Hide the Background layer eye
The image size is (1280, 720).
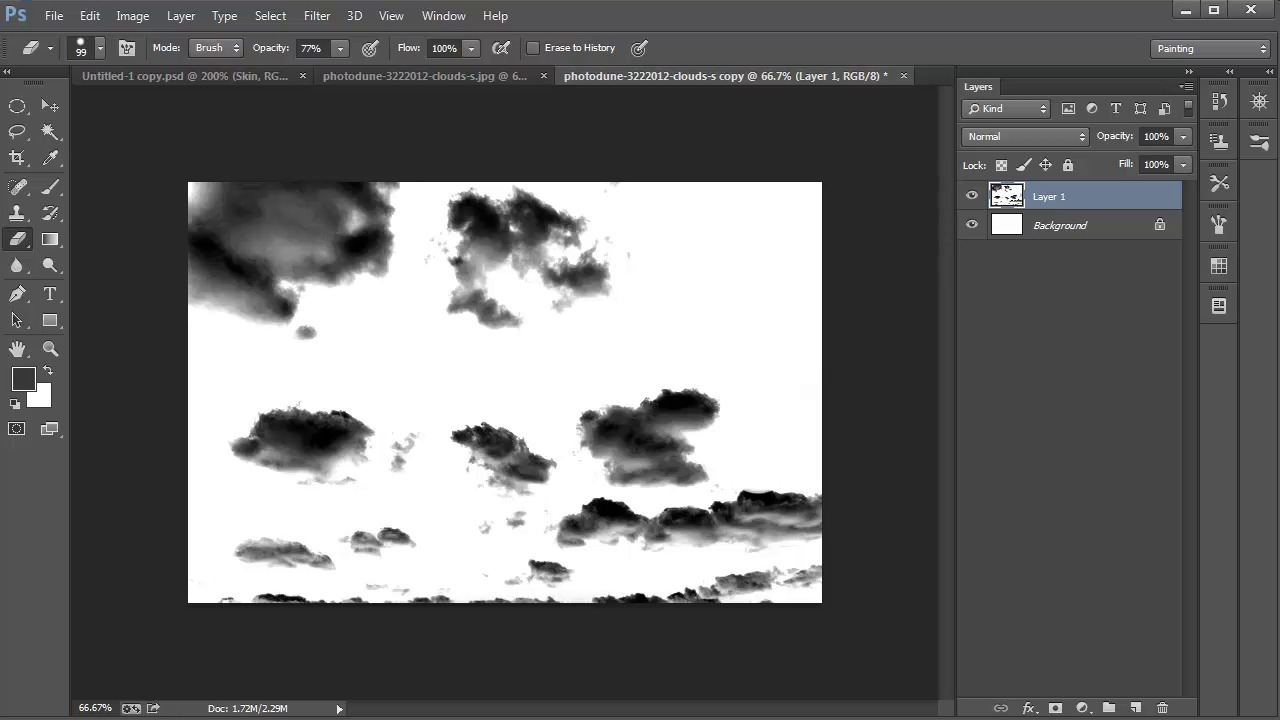[972, 225]
